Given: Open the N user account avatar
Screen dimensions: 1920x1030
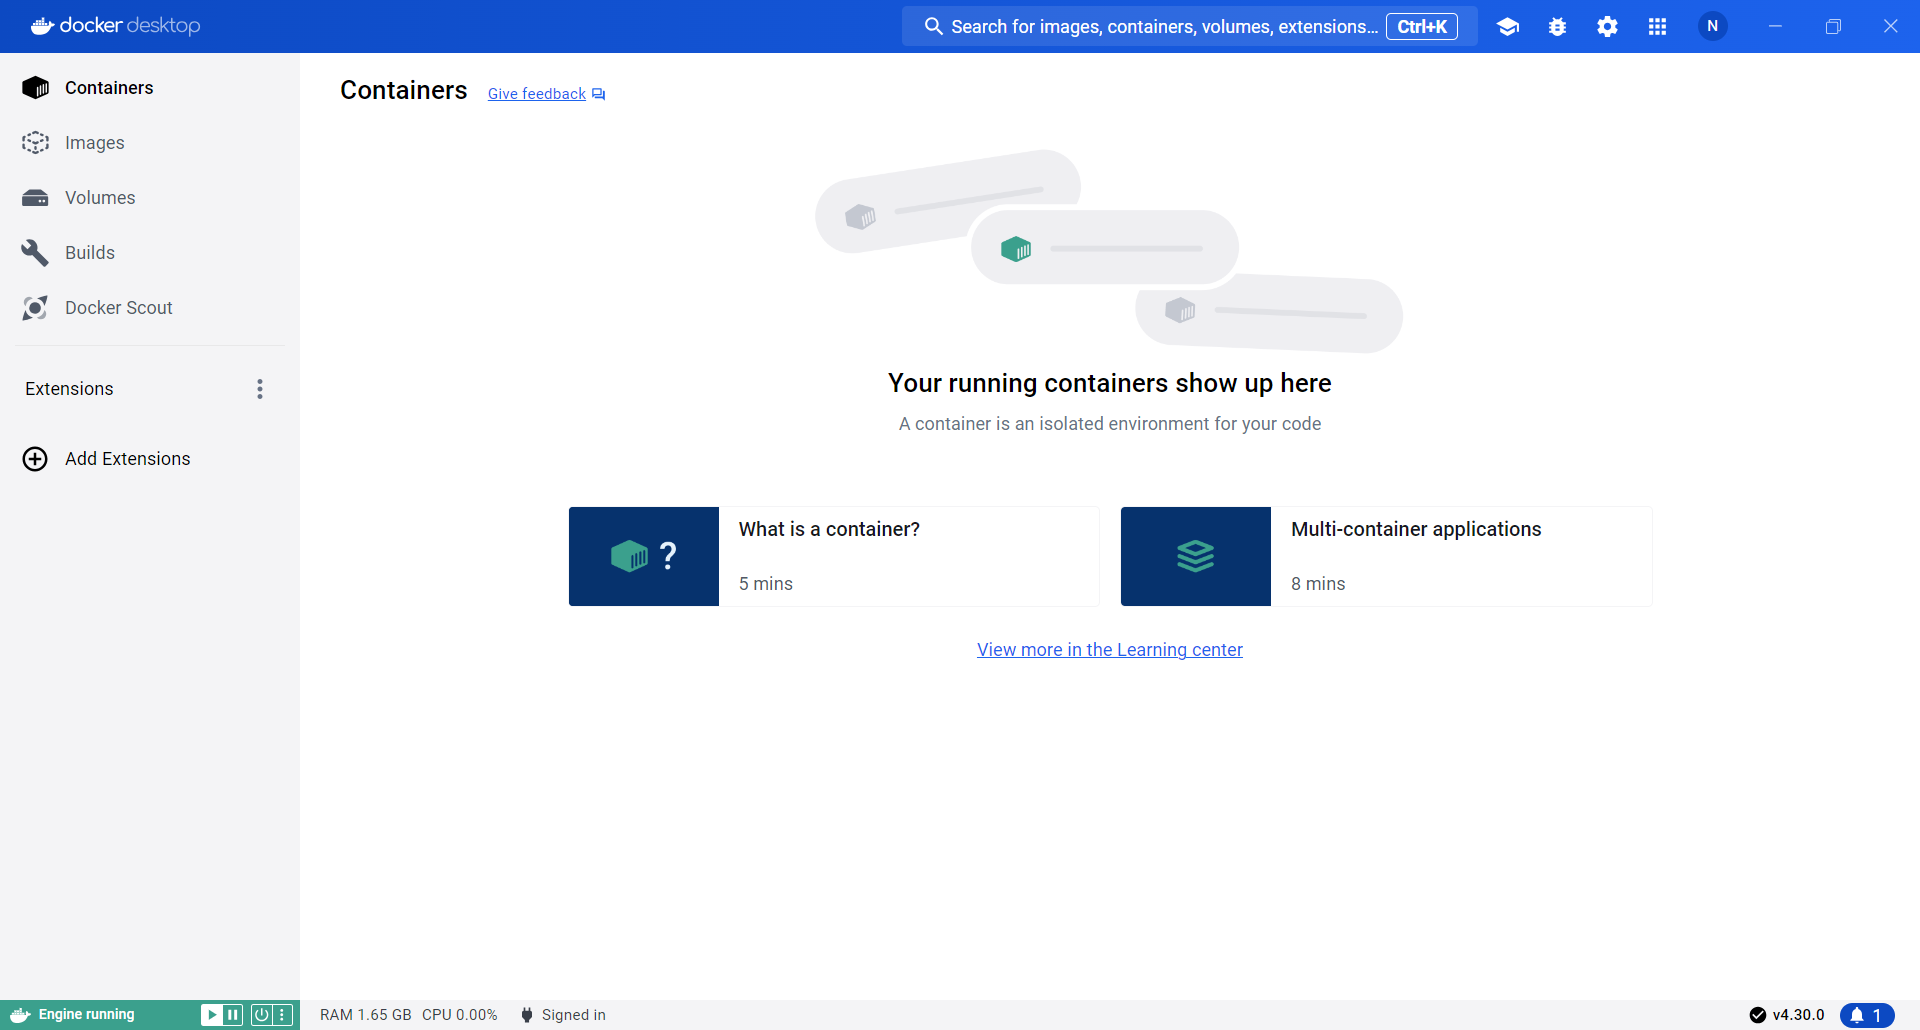Looking at the screenshot, I should (x=1713, y=26).
